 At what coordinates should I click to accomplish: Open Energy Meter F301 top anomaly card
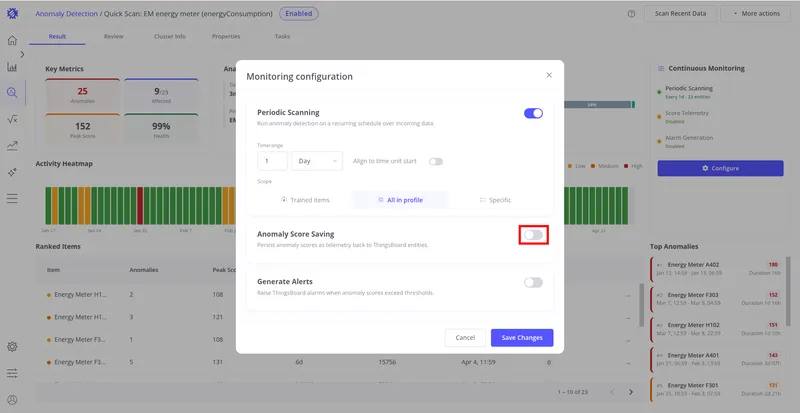point(716,389)
